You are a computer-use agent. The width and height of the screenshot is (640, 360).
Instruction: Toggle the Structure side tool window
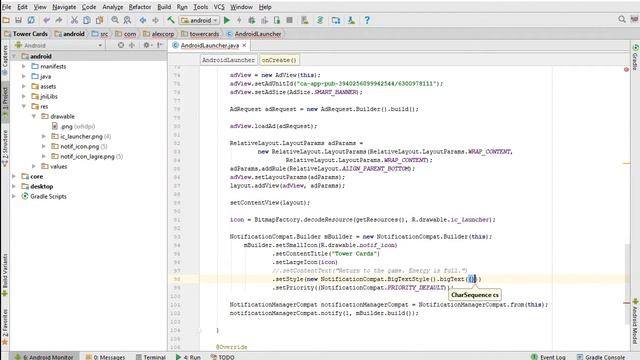pyautogui.click(x=5, y=148)
